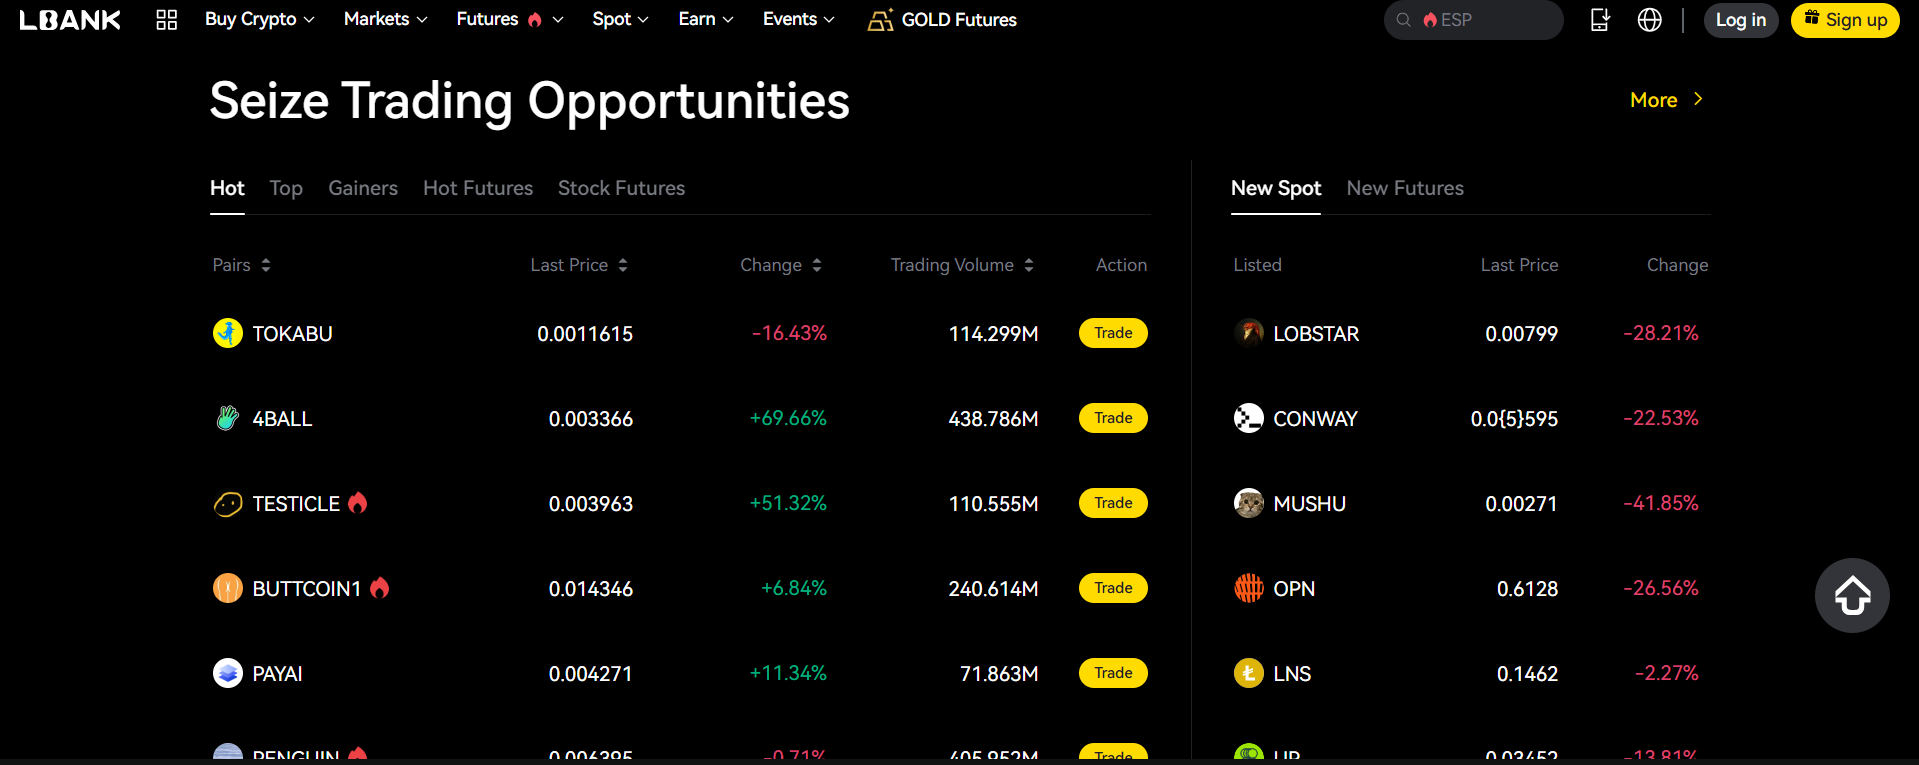Click Trade button for 4BALL
Screen dimensions: 1919x765
point(1113,418)
